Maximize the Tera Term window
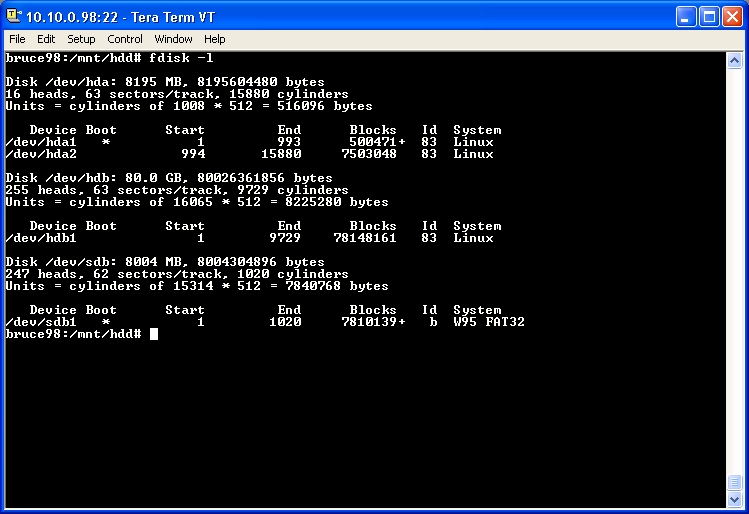Screen dimensions: 749x514 tap(709, 17)
